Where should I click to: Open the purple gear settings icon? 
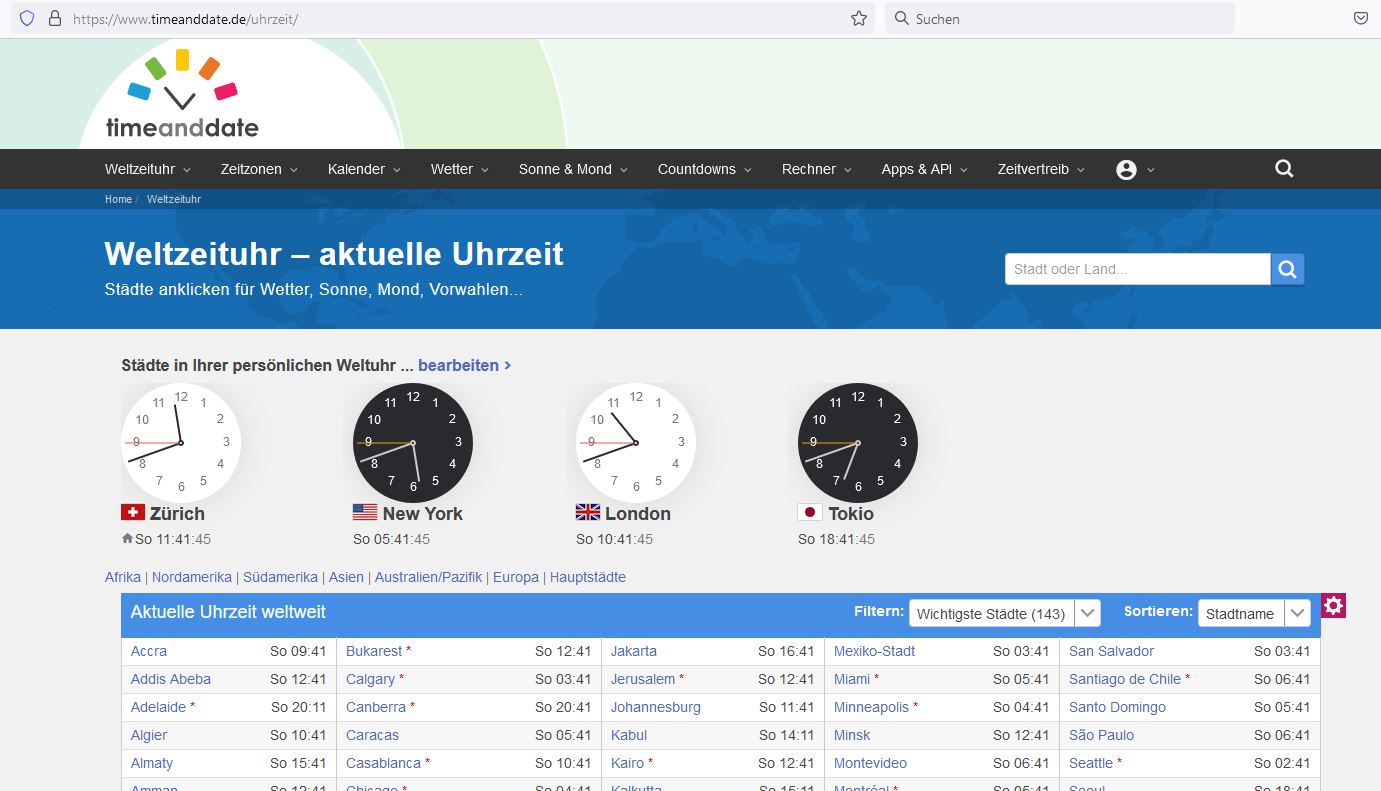point(1333,606)
